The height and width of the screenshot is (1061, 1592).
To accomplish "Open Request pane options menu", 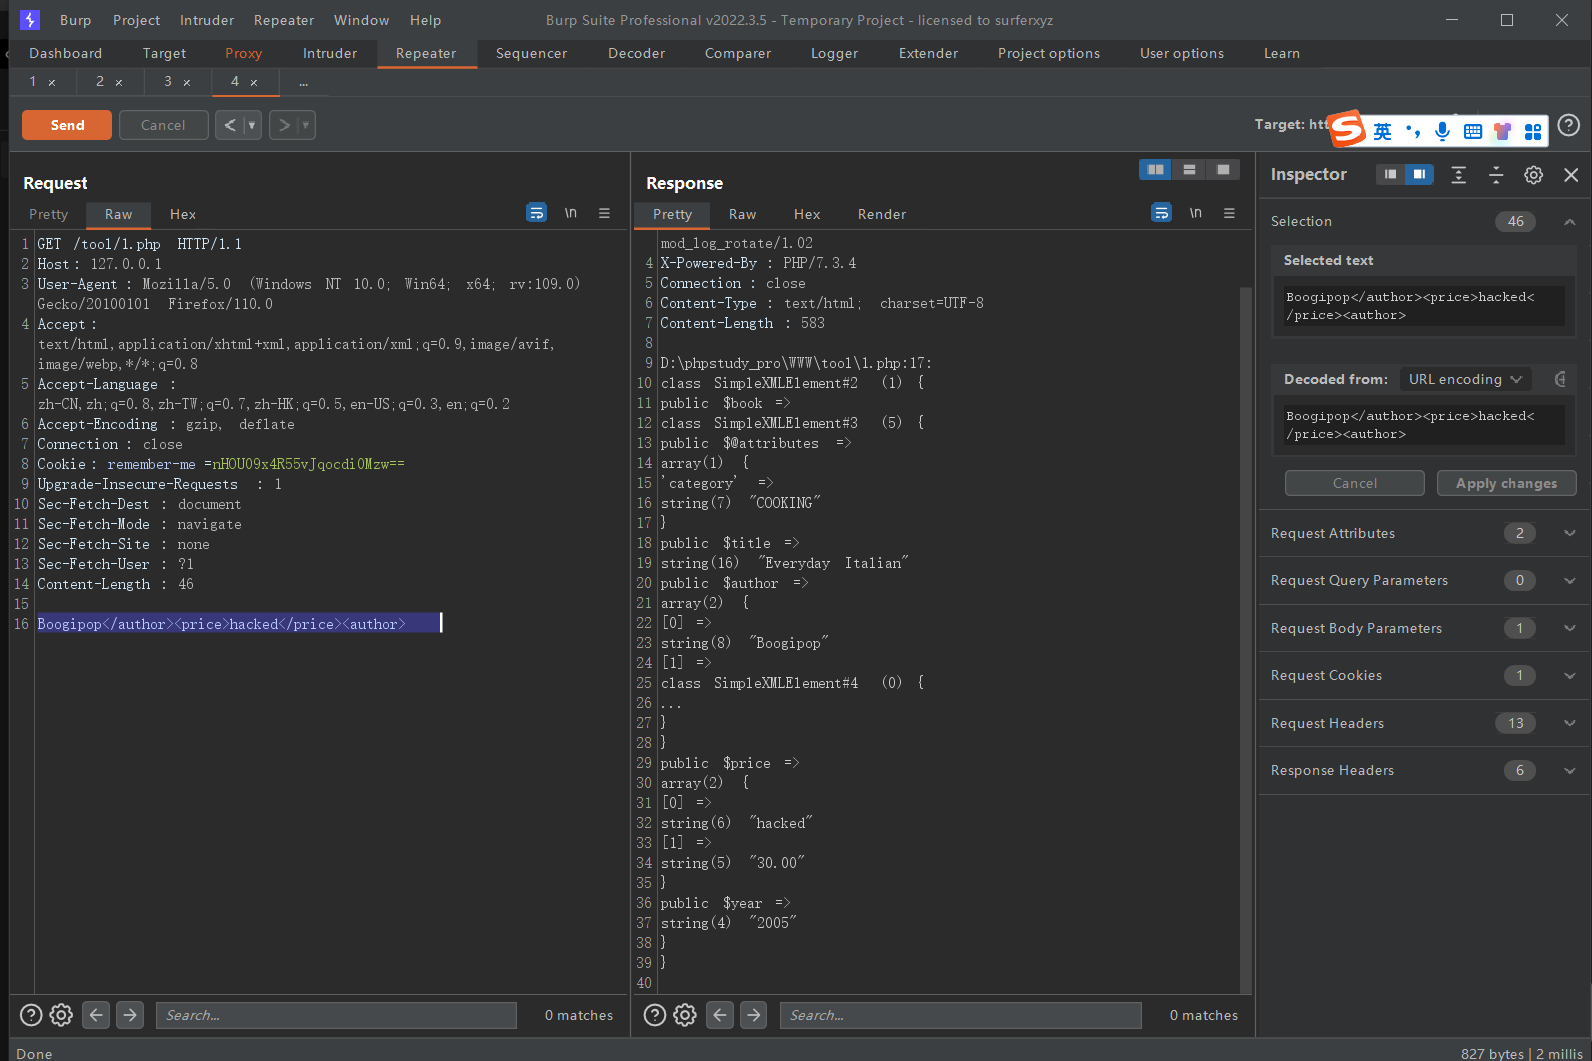I will click(604, 213).
